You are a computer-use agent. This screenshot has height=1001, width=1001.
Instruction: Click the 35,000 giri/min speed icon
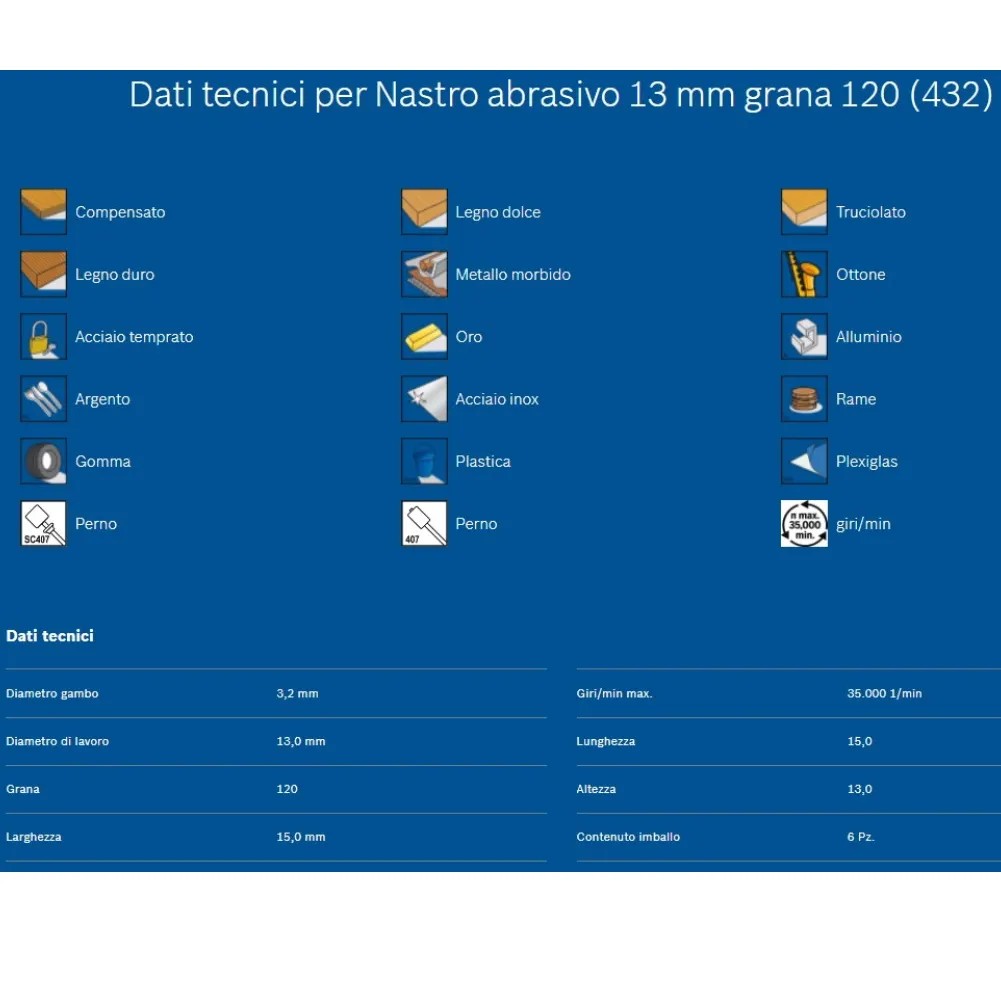804,524
